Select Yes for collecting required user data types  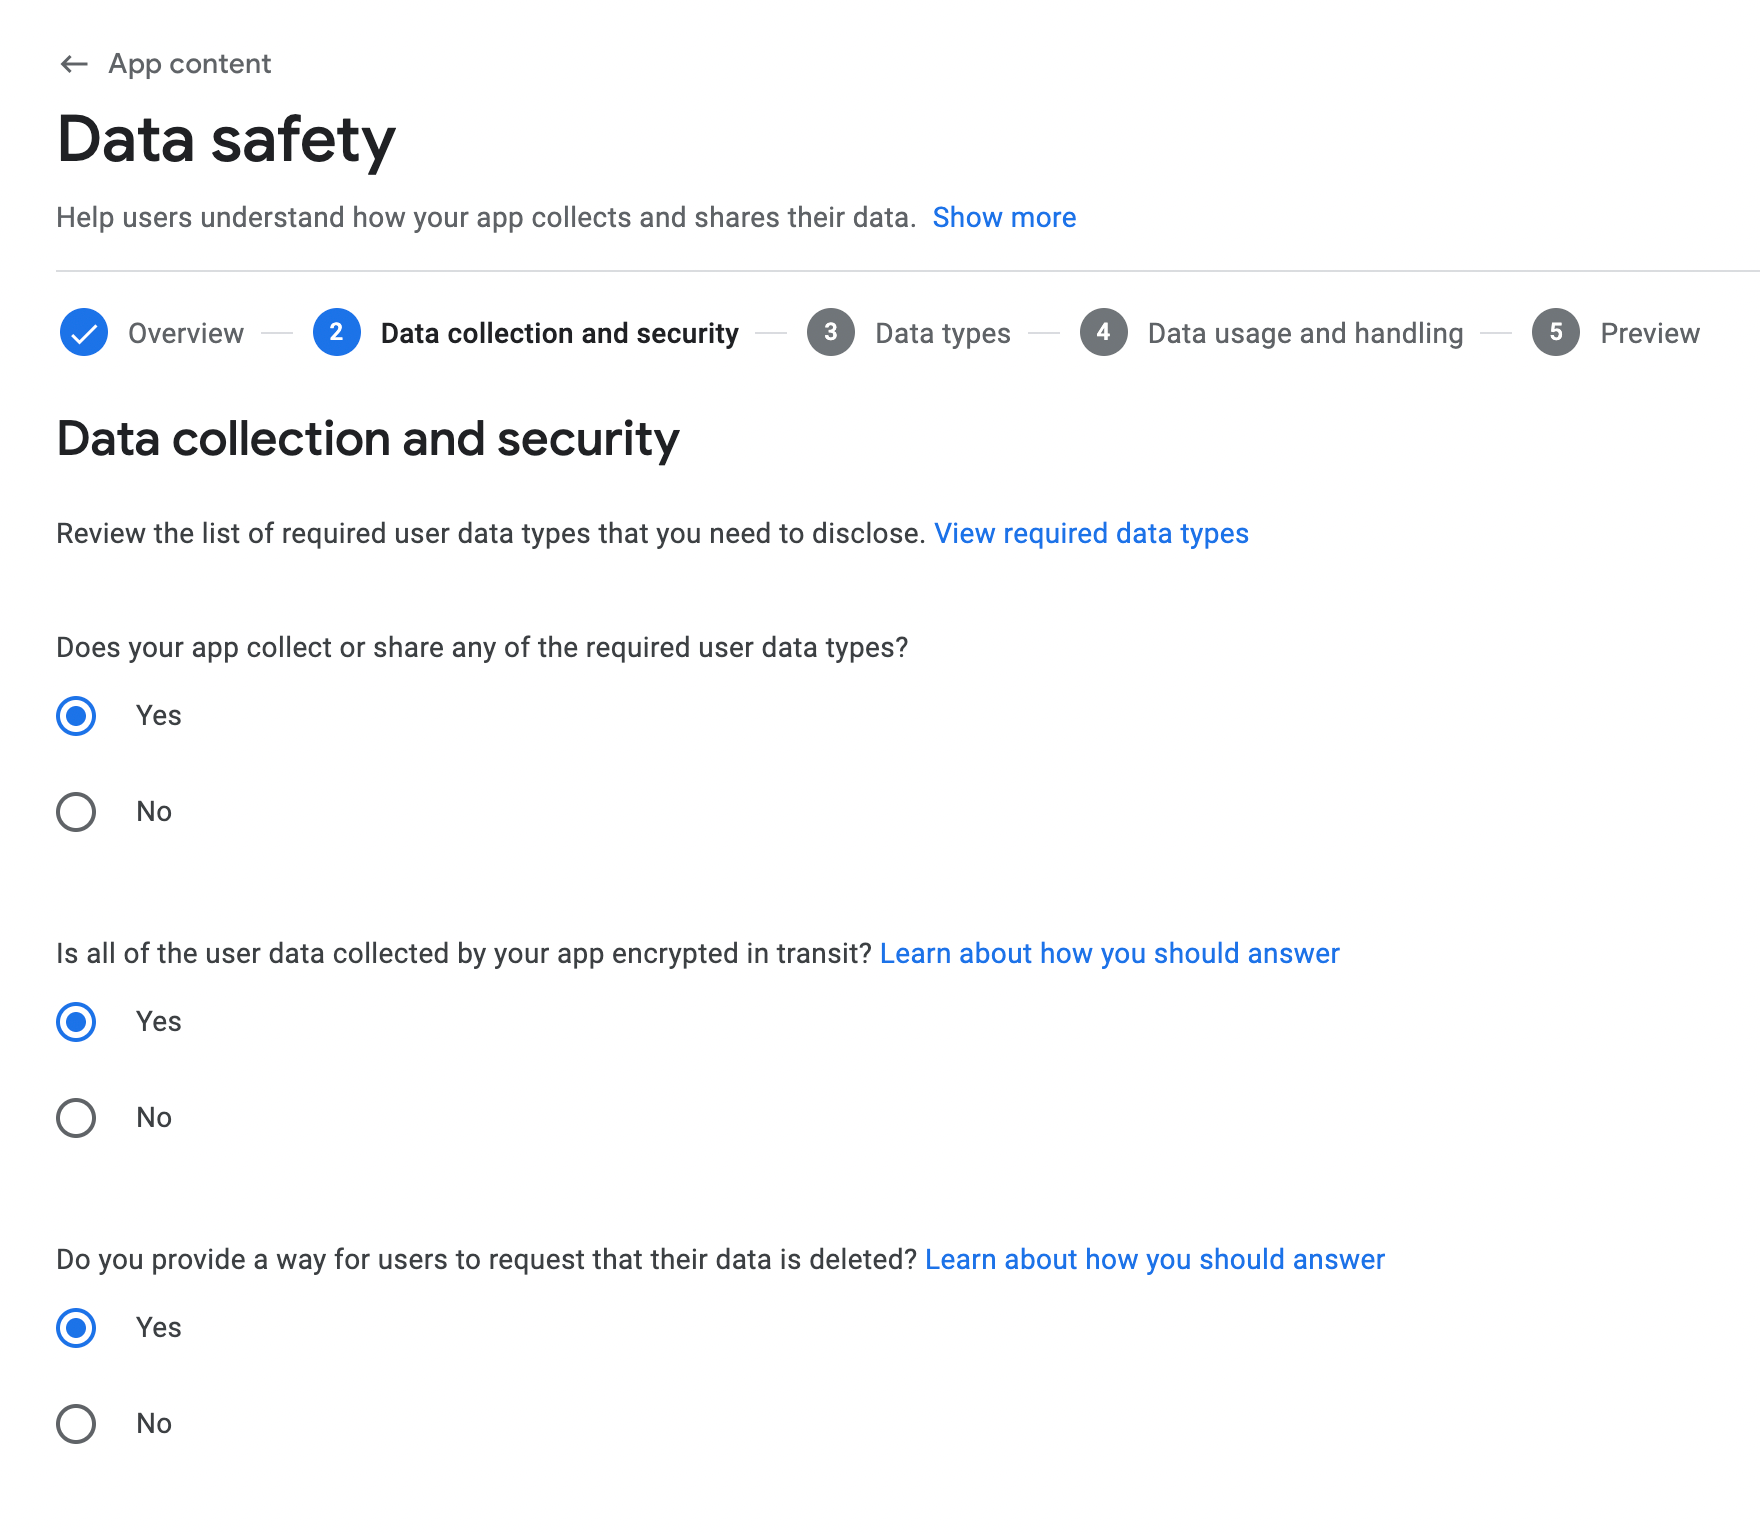[x=75, y=715]
